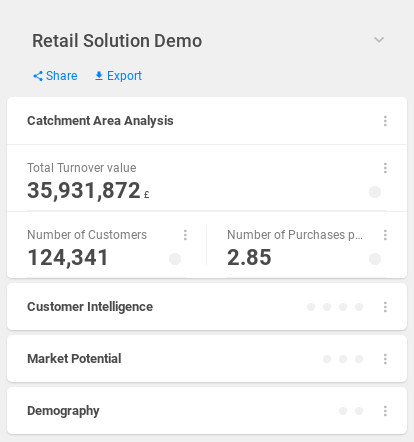414x442 pixels.
Task: Open Number of Purchases kebab menu
Action: [385, 235]
